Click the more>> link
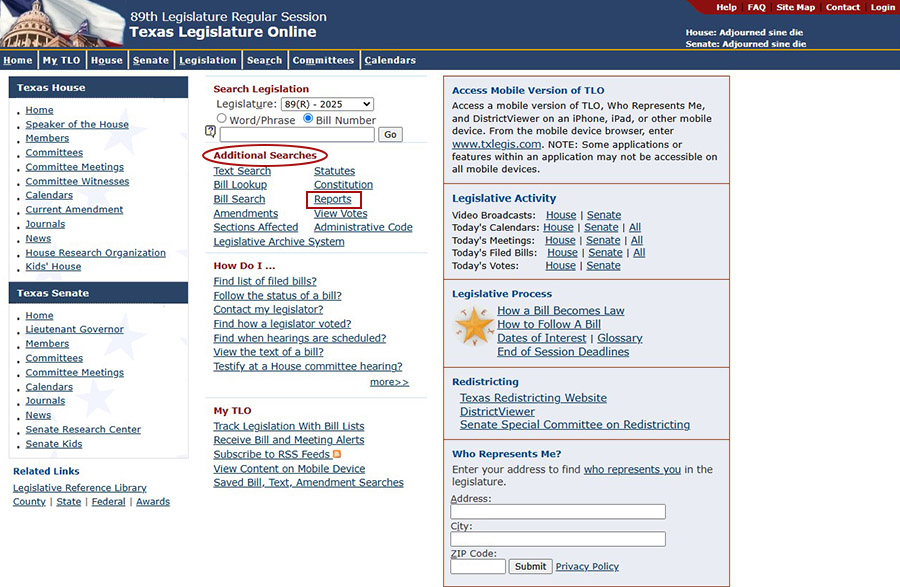This screenshot has height=587, width=900. click(390, 382)
